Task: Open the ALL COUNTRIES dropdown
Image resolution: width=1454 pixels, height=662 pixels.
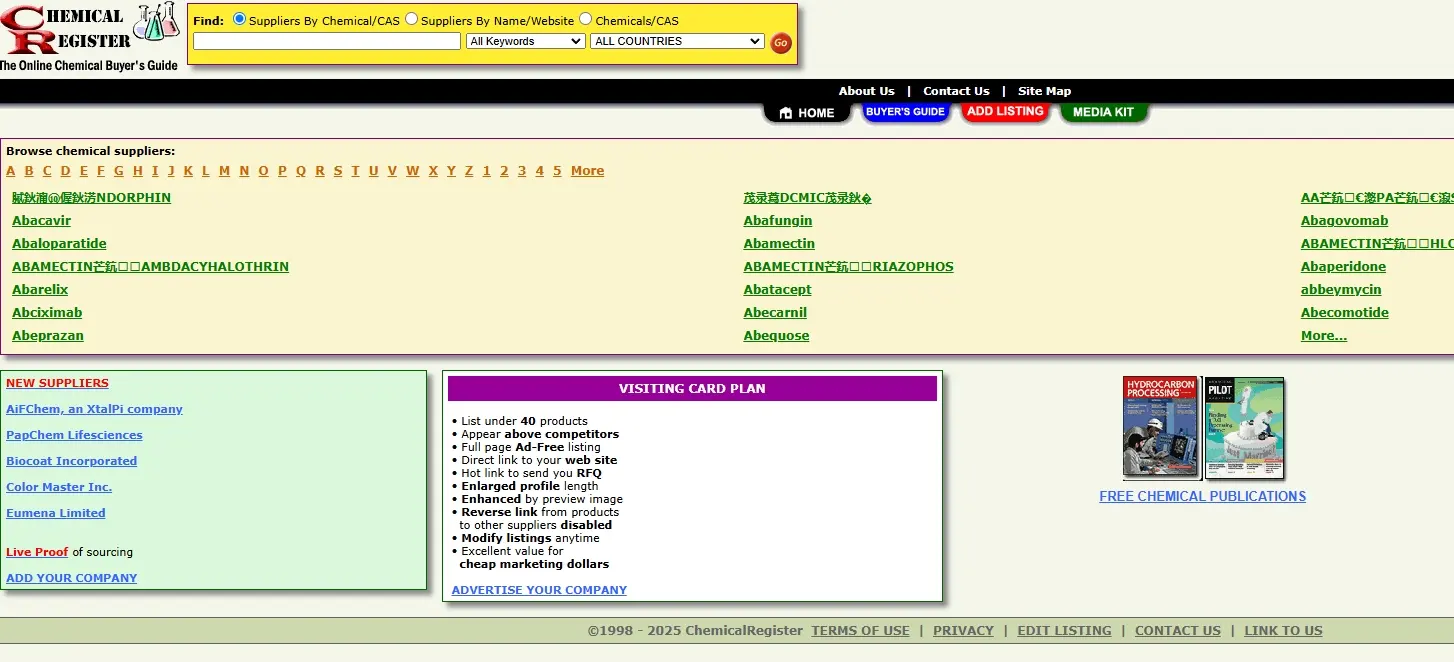Action: (x=677, y=41)
